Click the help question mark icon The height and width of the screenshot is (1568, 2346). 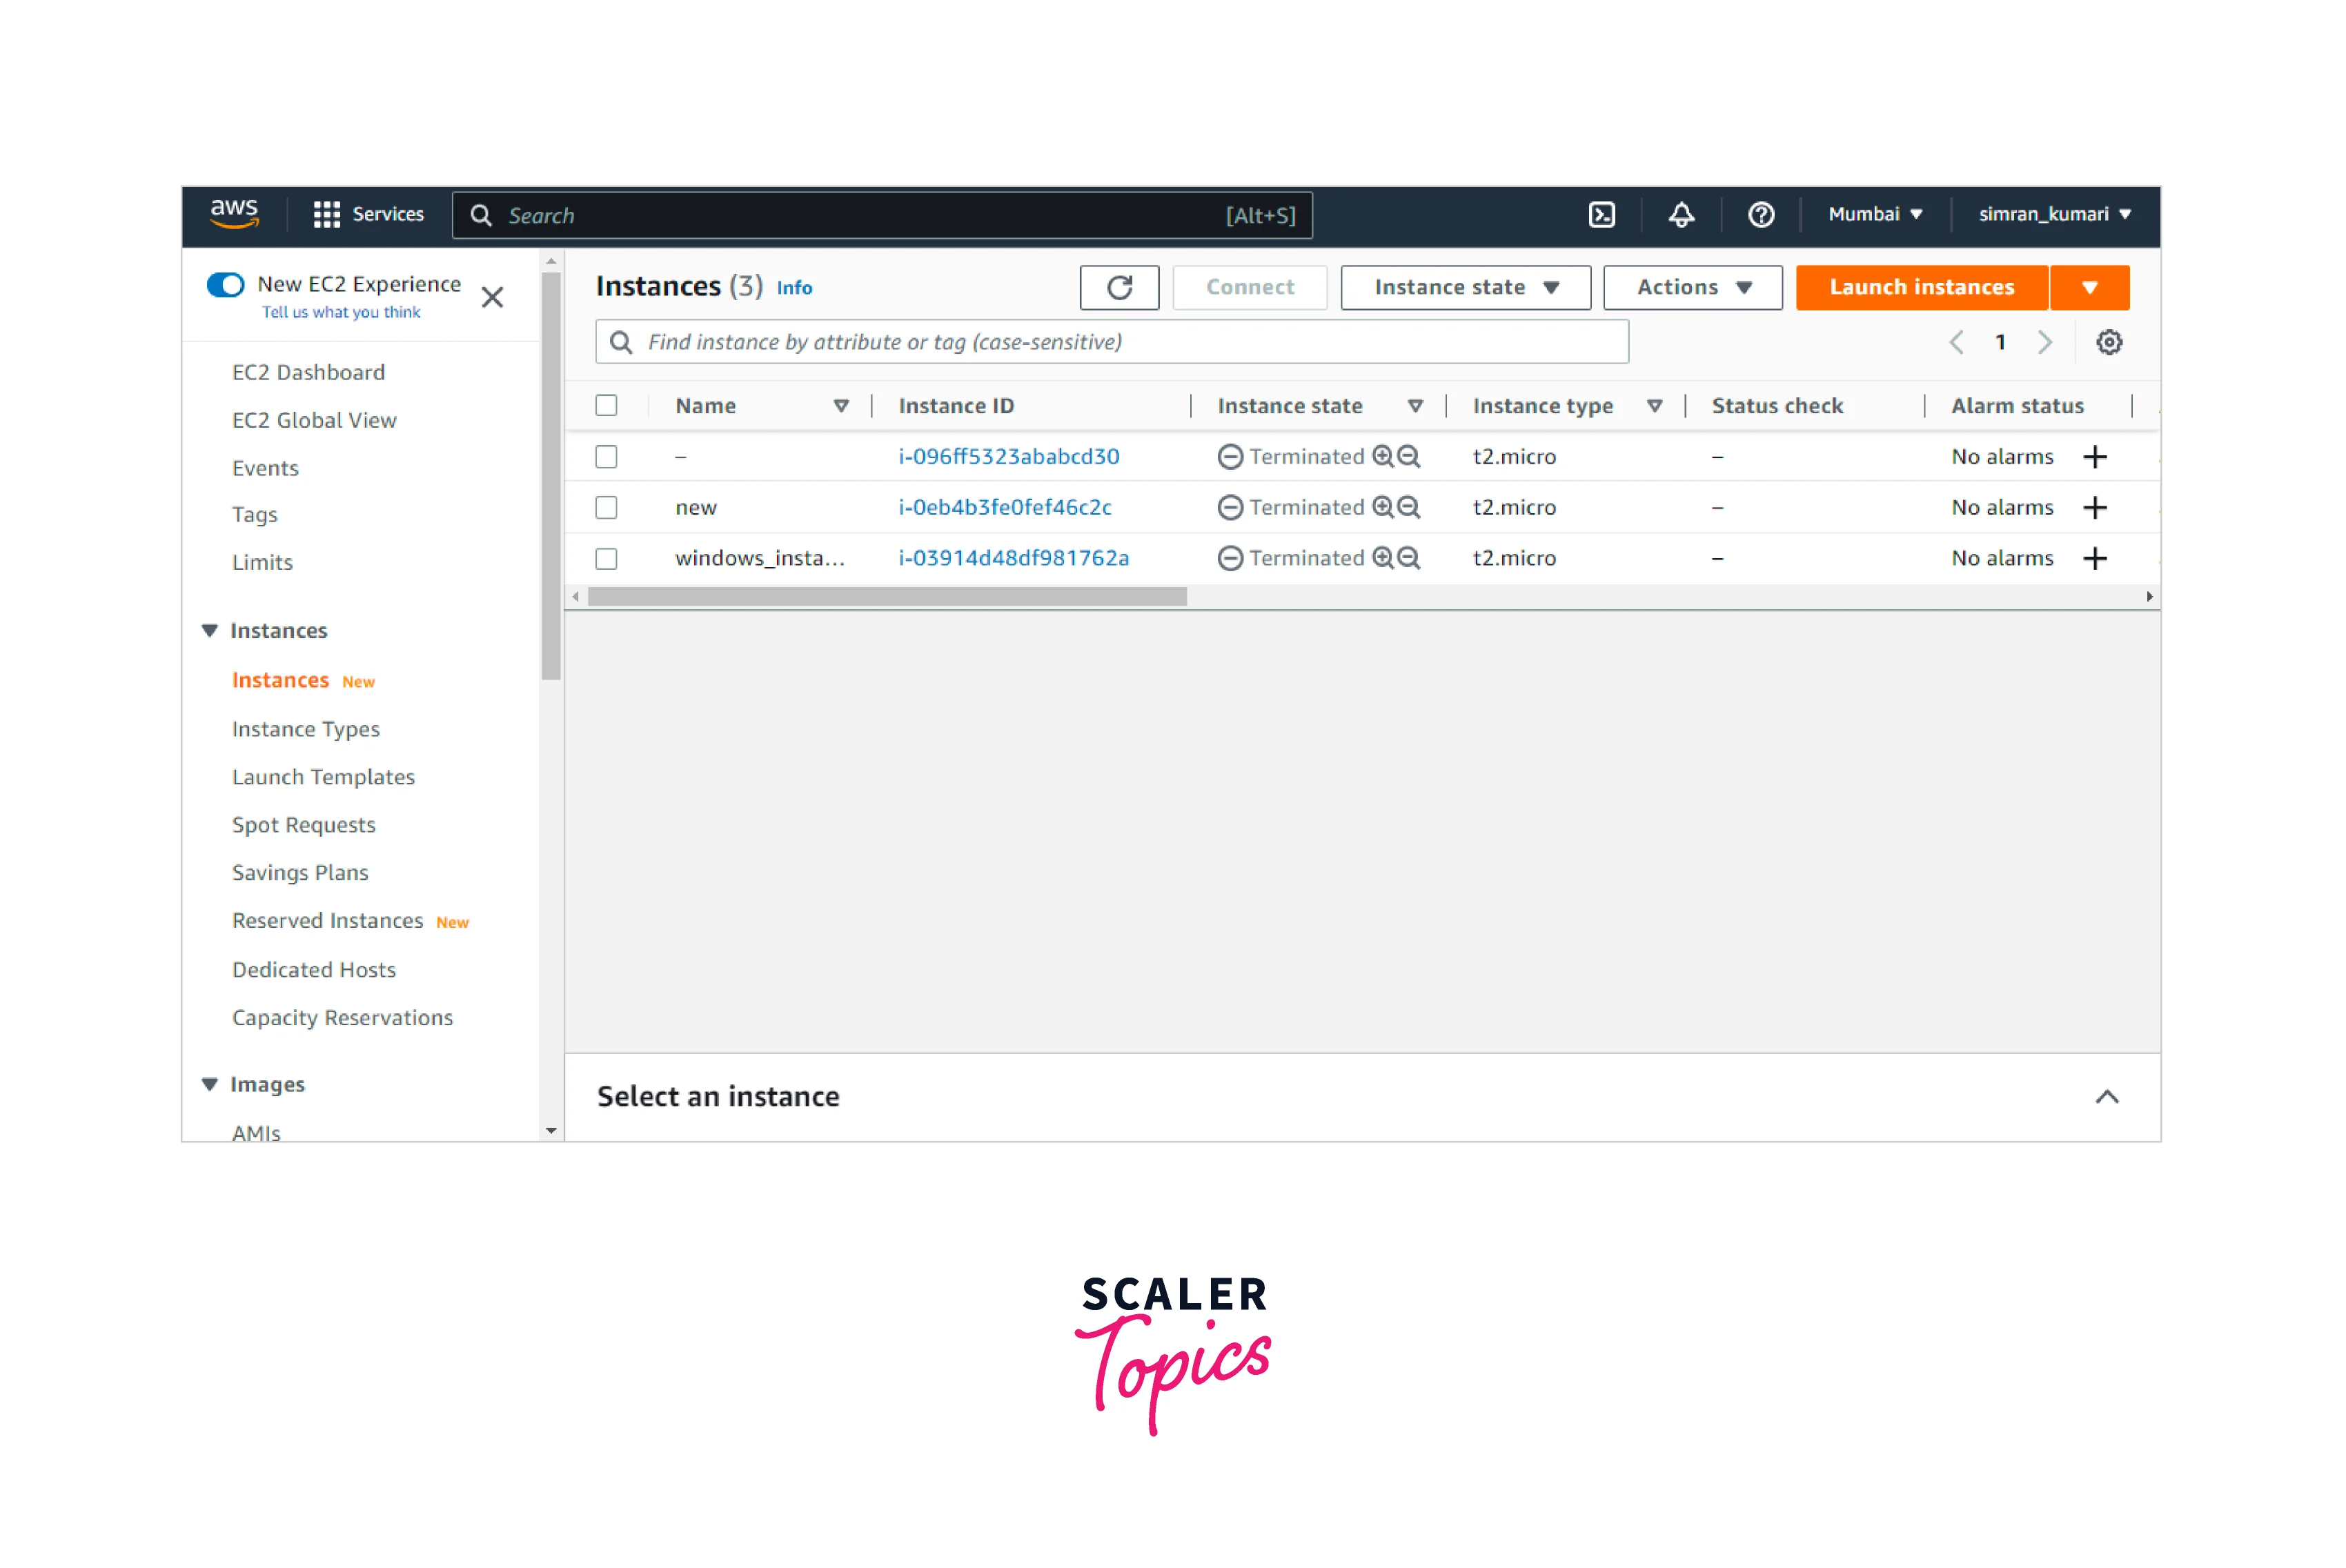(1761, 214)
